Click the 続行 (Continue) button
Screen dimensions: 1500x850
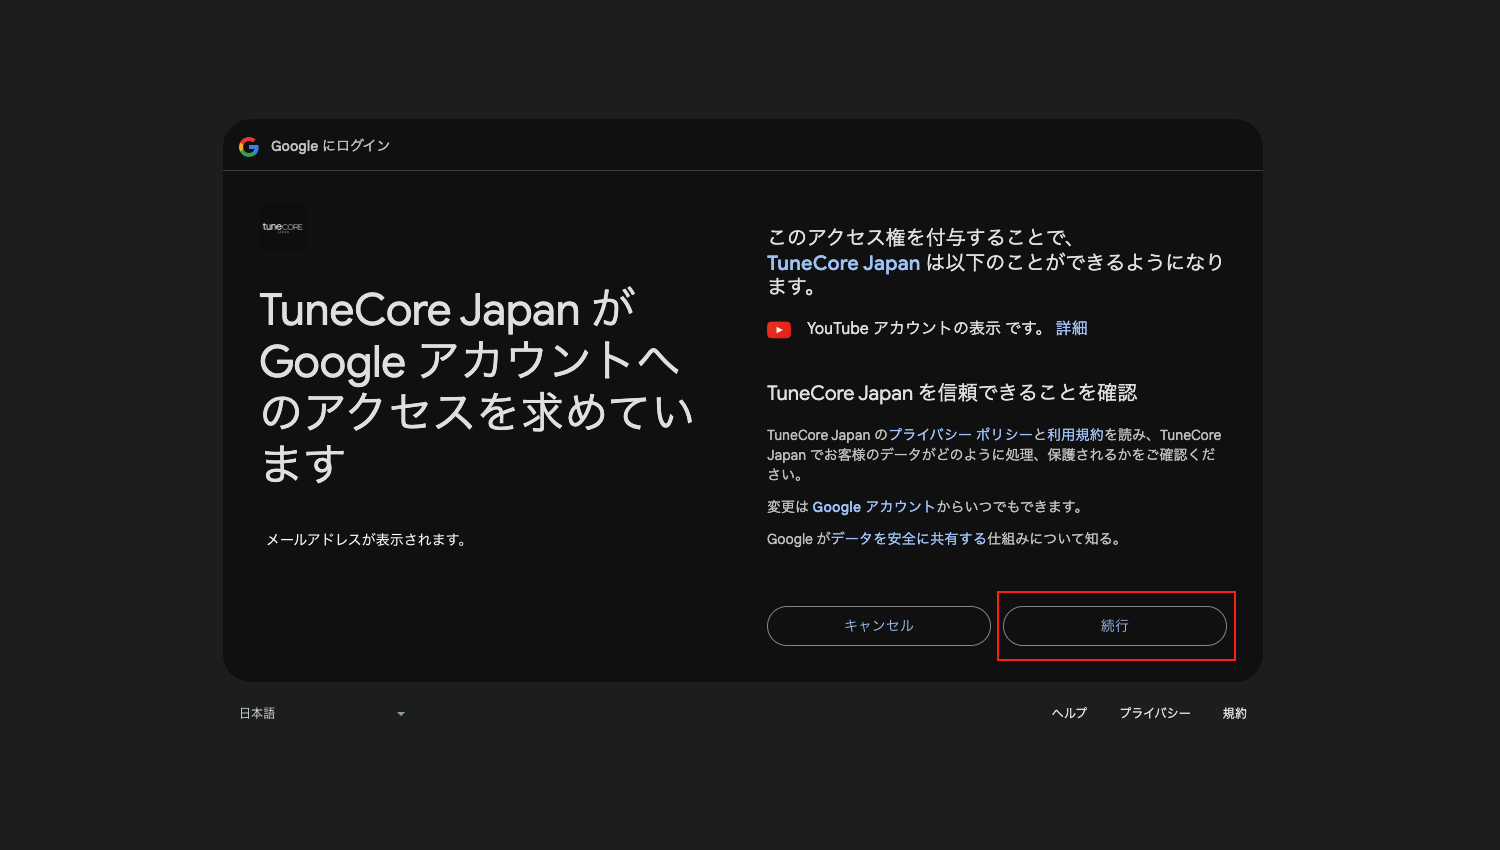(x=1114, y=626)
